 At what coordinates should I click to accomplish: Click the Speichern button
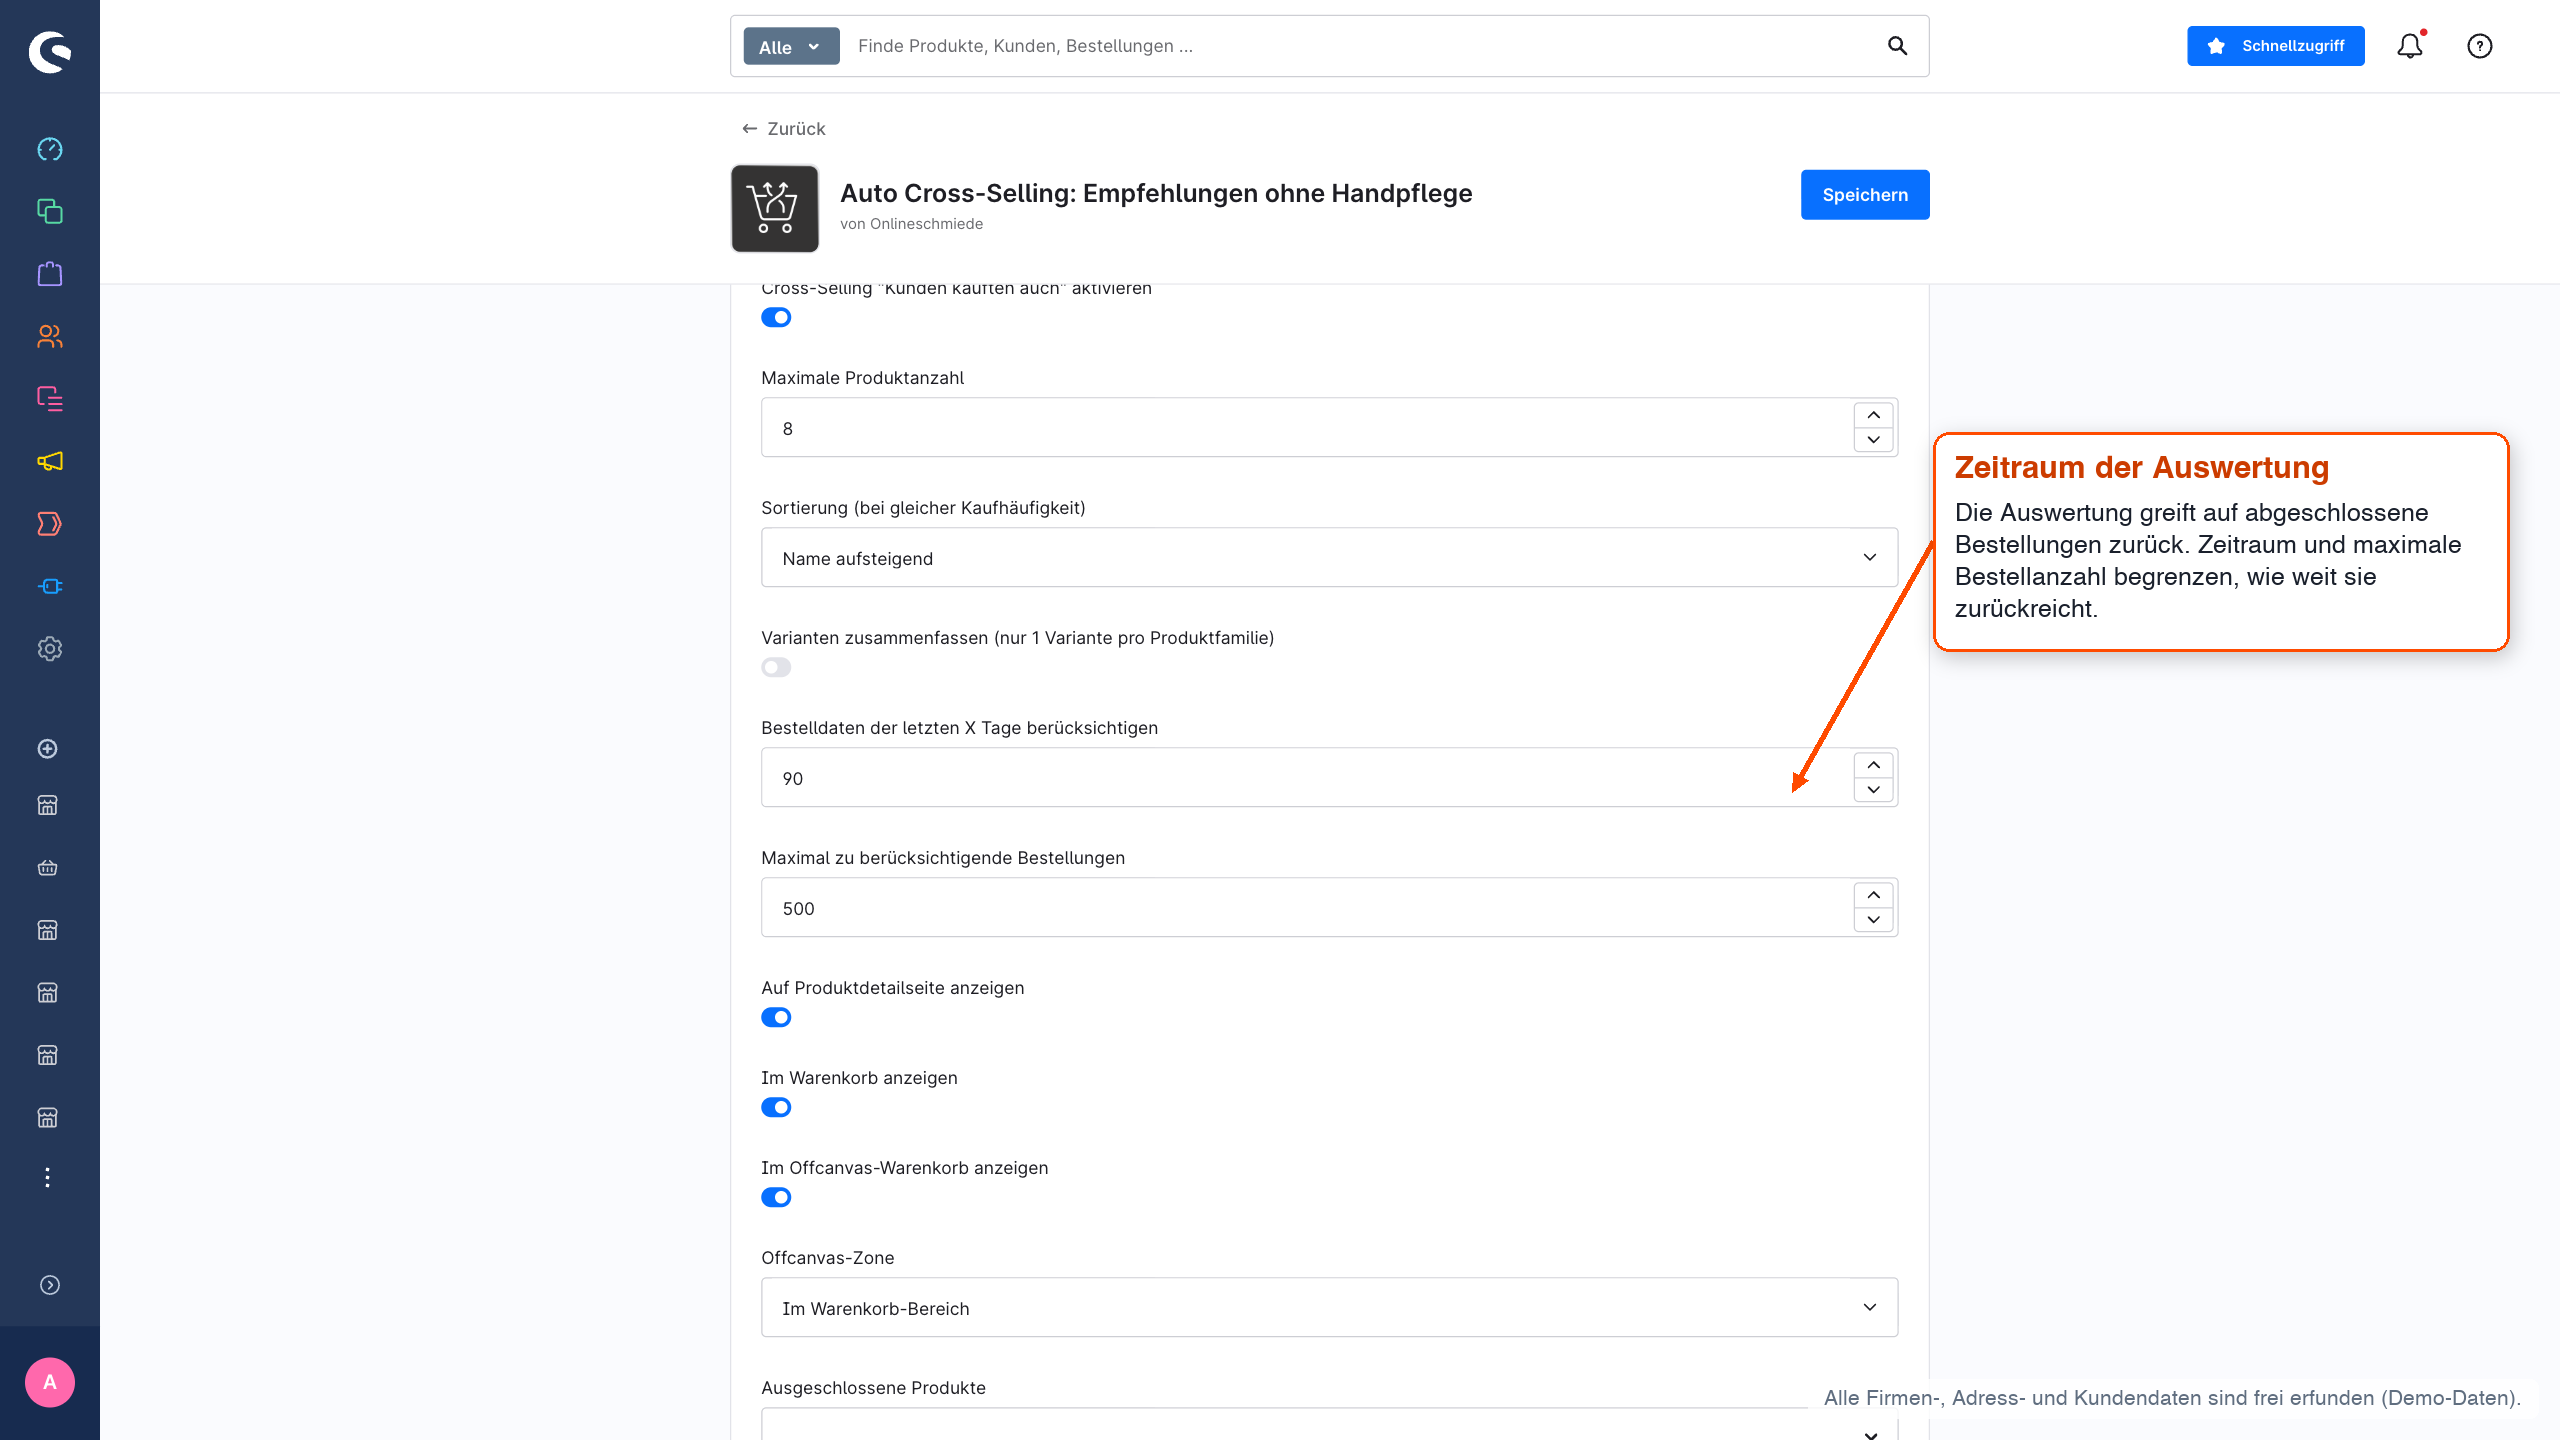pyautogui.click(x=1865, y=195)
